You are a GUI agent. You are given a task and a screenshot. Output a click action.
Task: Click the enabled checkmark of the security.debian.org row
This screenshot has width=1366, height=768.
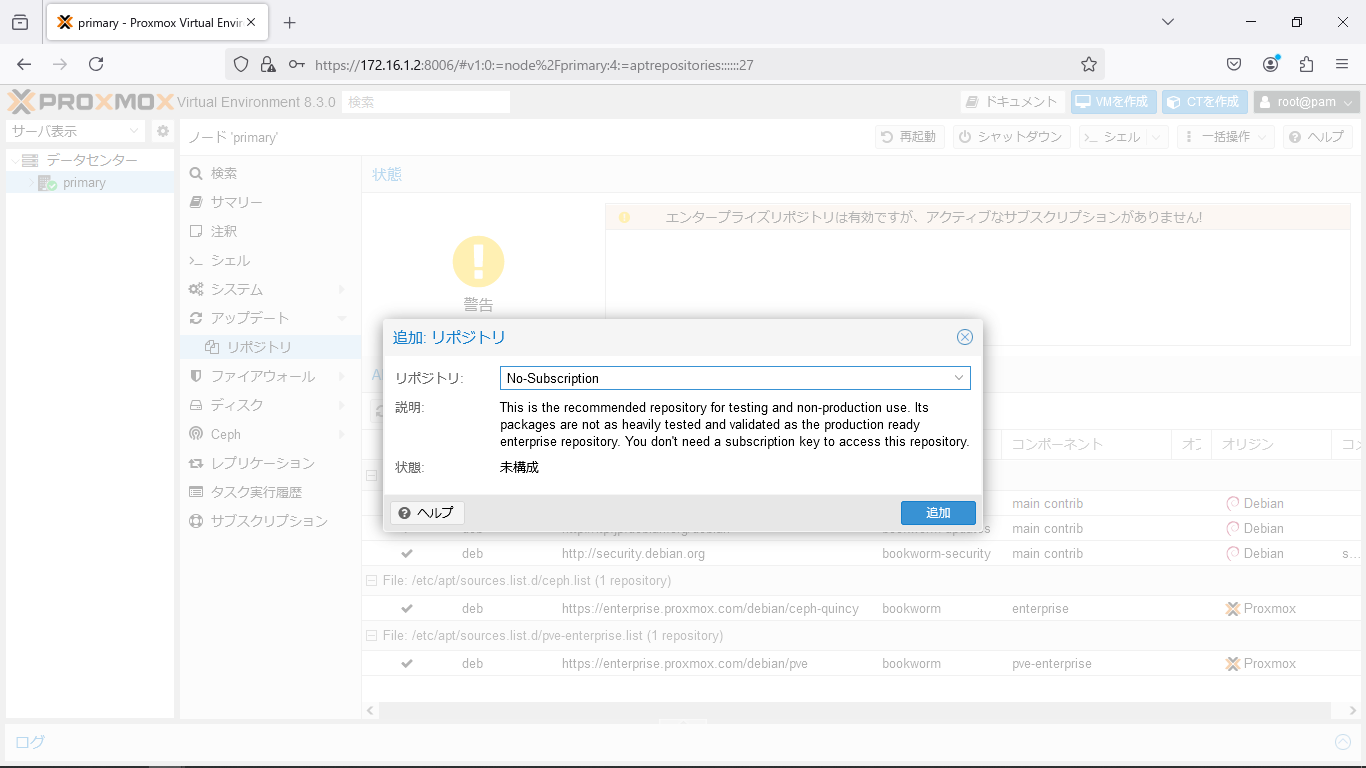[x=407, y=554]
